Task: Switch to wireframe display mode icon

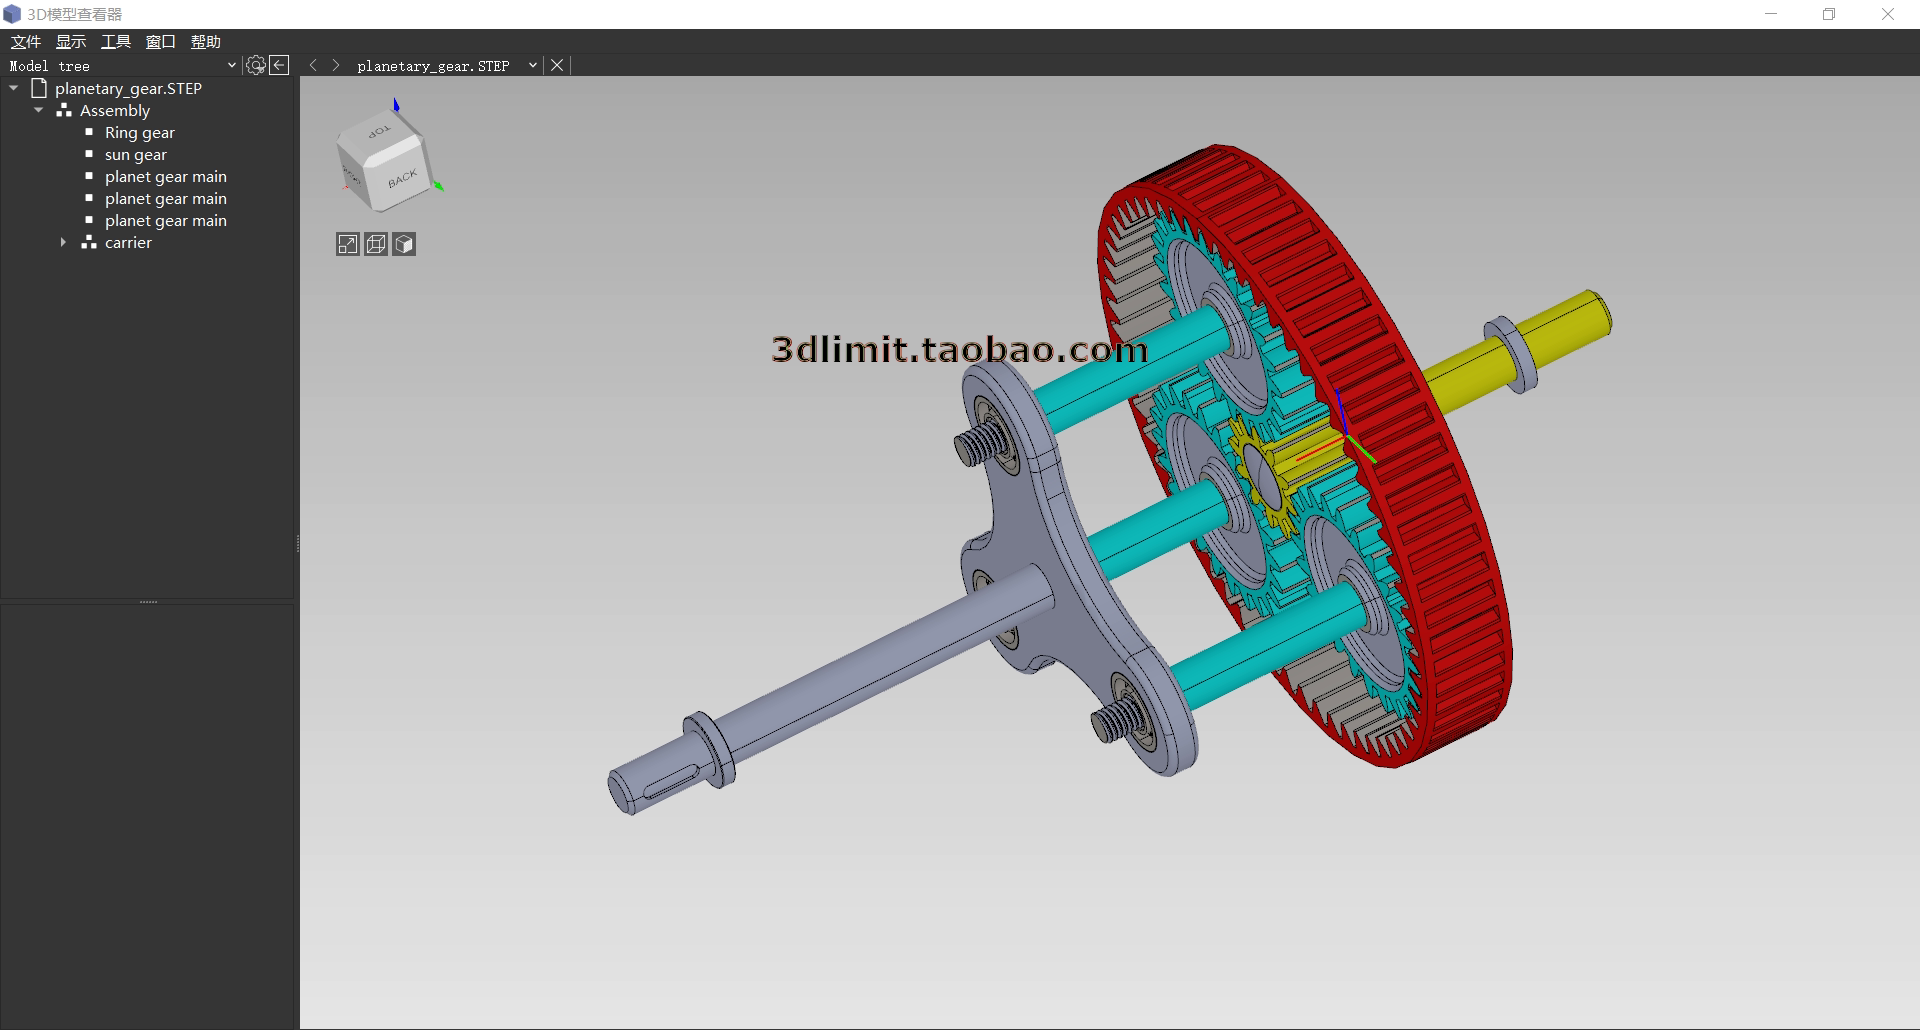Action: 376,244
